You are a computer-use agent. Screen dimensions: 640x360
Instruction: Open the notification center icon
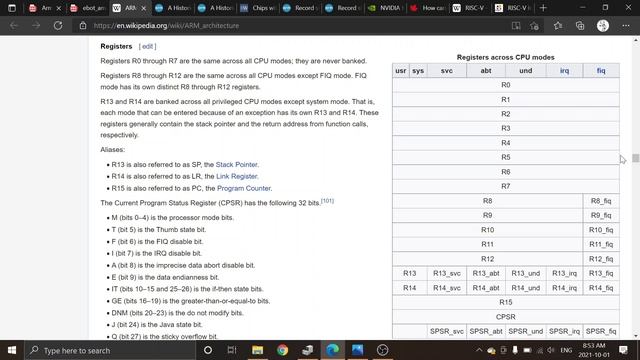[623, 350]
